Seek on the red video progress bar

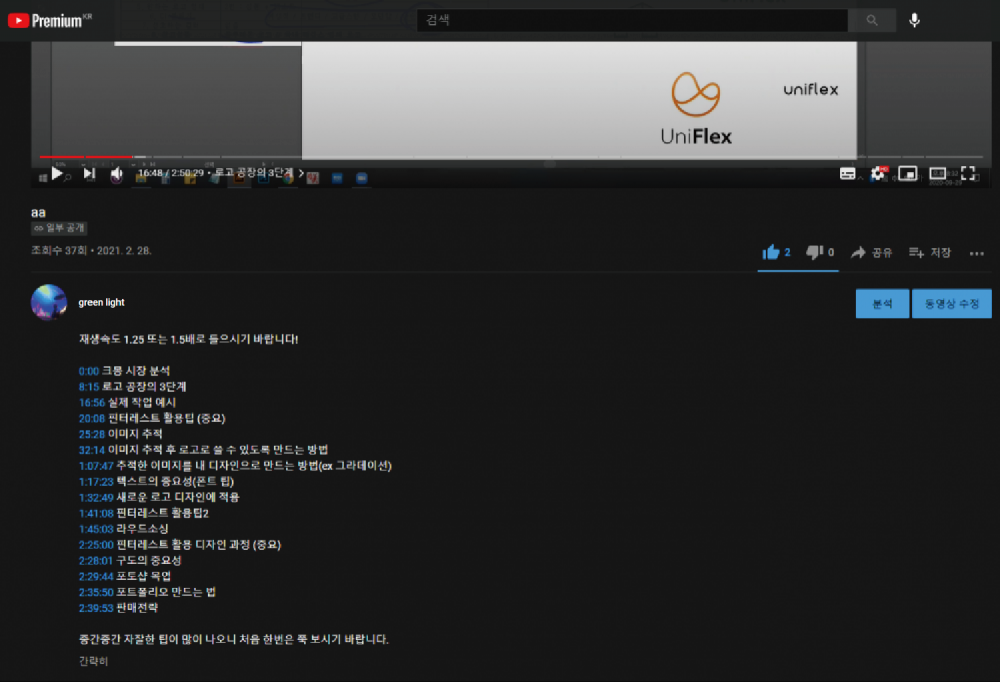coord(86,156)
